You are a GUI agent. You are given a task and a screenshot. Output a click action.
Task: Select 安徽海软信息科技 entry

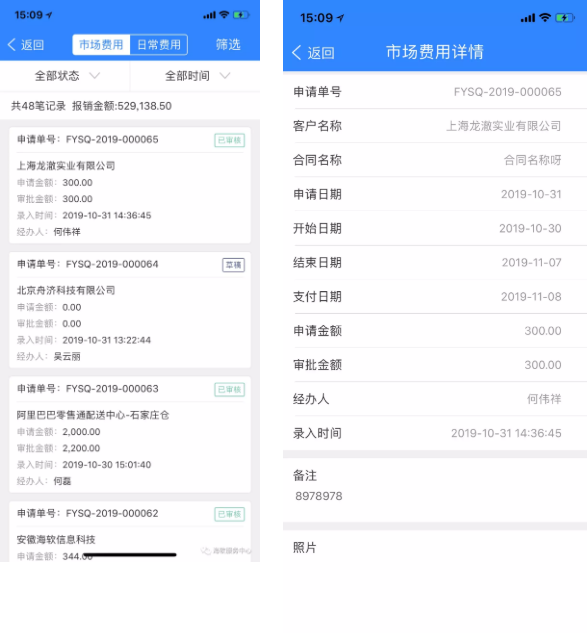click(x=56, y=539)
